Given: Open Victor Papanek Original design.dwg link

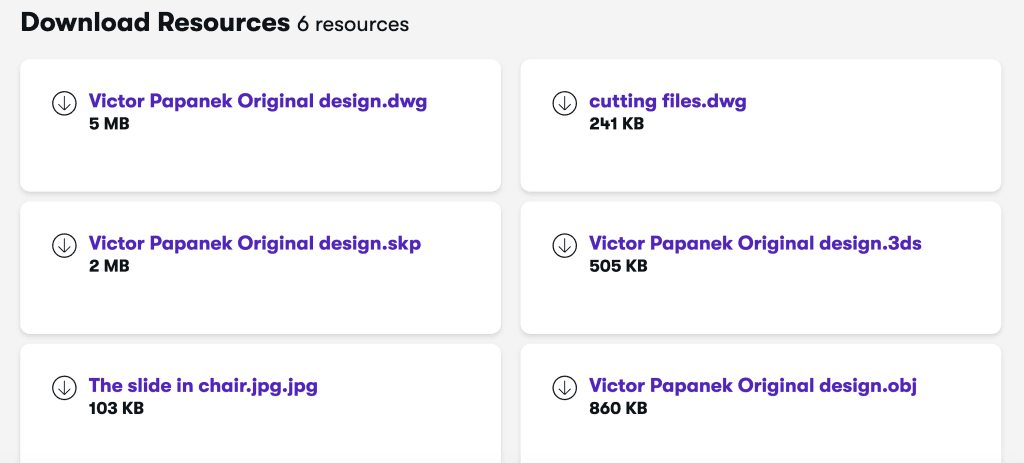Looking at the screenshot, I should click(x=258, y=101).
